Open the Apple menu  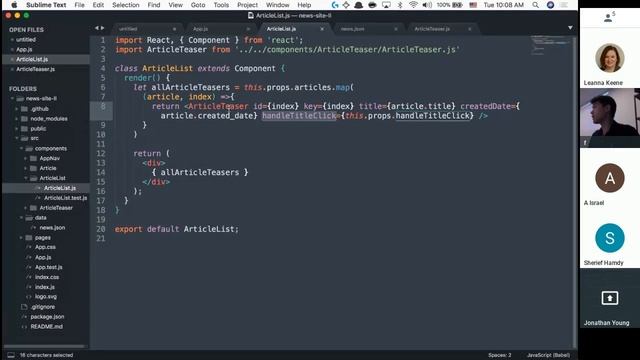point(14,5)
